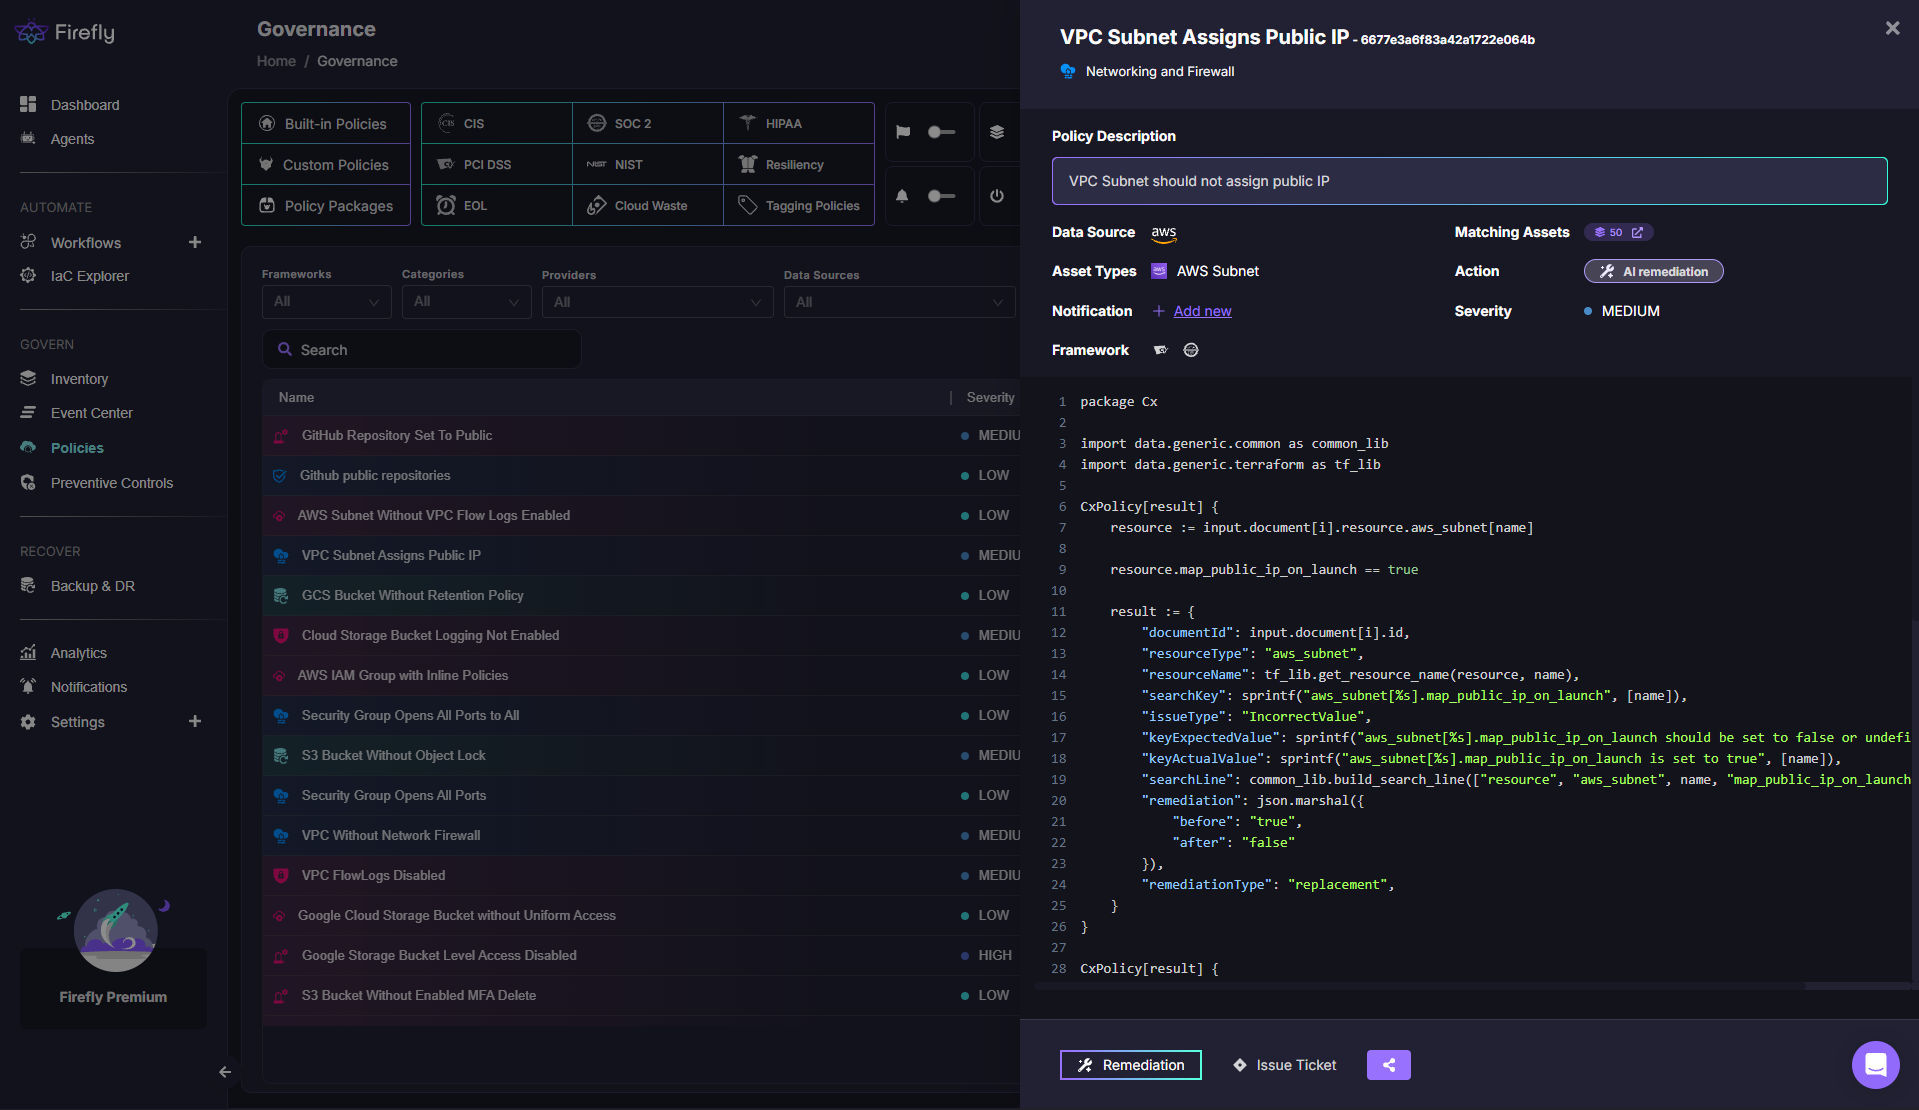Viewport: 1919px width, 1110px height.
Task: Click AI remediation action button
Action: pos(1653,271)
